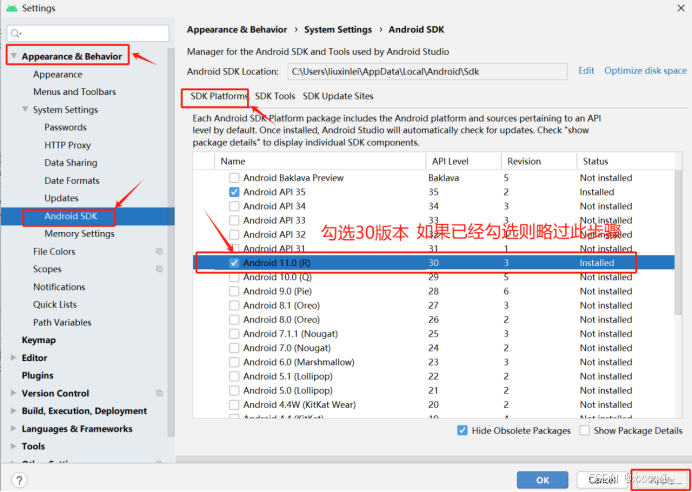The height and width of the screenshot is (492, 692).
Task: Tick the Android 6.0 (Marshmallow) checkbox
Action: [x=234, y=362]
